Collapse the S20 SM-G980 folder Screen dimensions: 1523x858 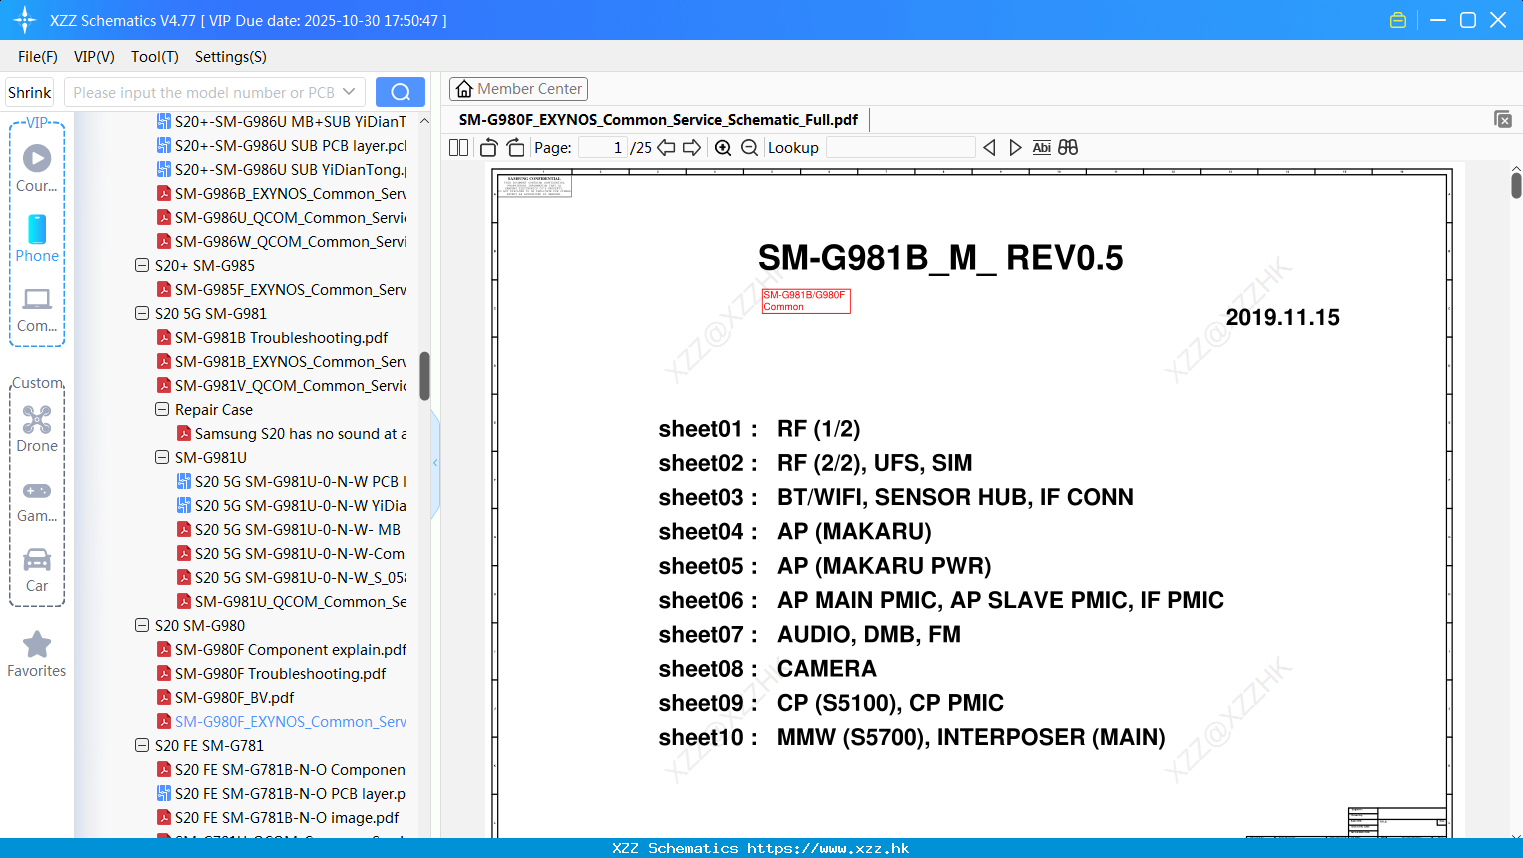click(x=142, y=626)
